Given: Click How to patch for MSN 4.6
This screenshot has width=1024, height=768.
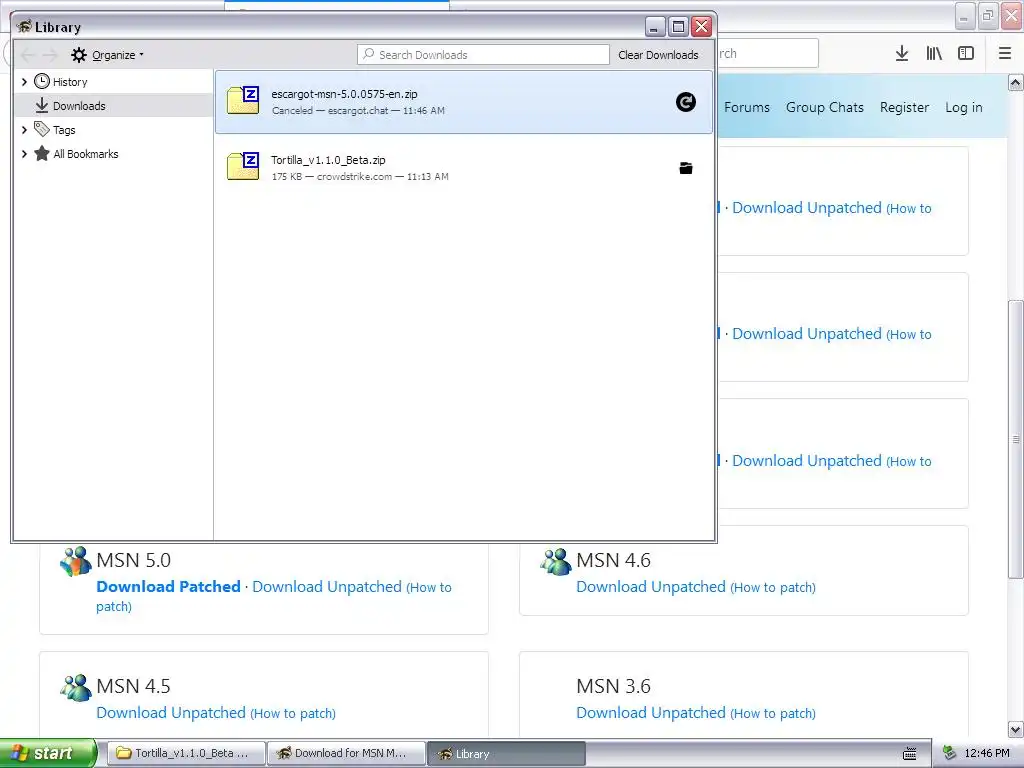Looking at the screenshot, I should pos(773,587).
